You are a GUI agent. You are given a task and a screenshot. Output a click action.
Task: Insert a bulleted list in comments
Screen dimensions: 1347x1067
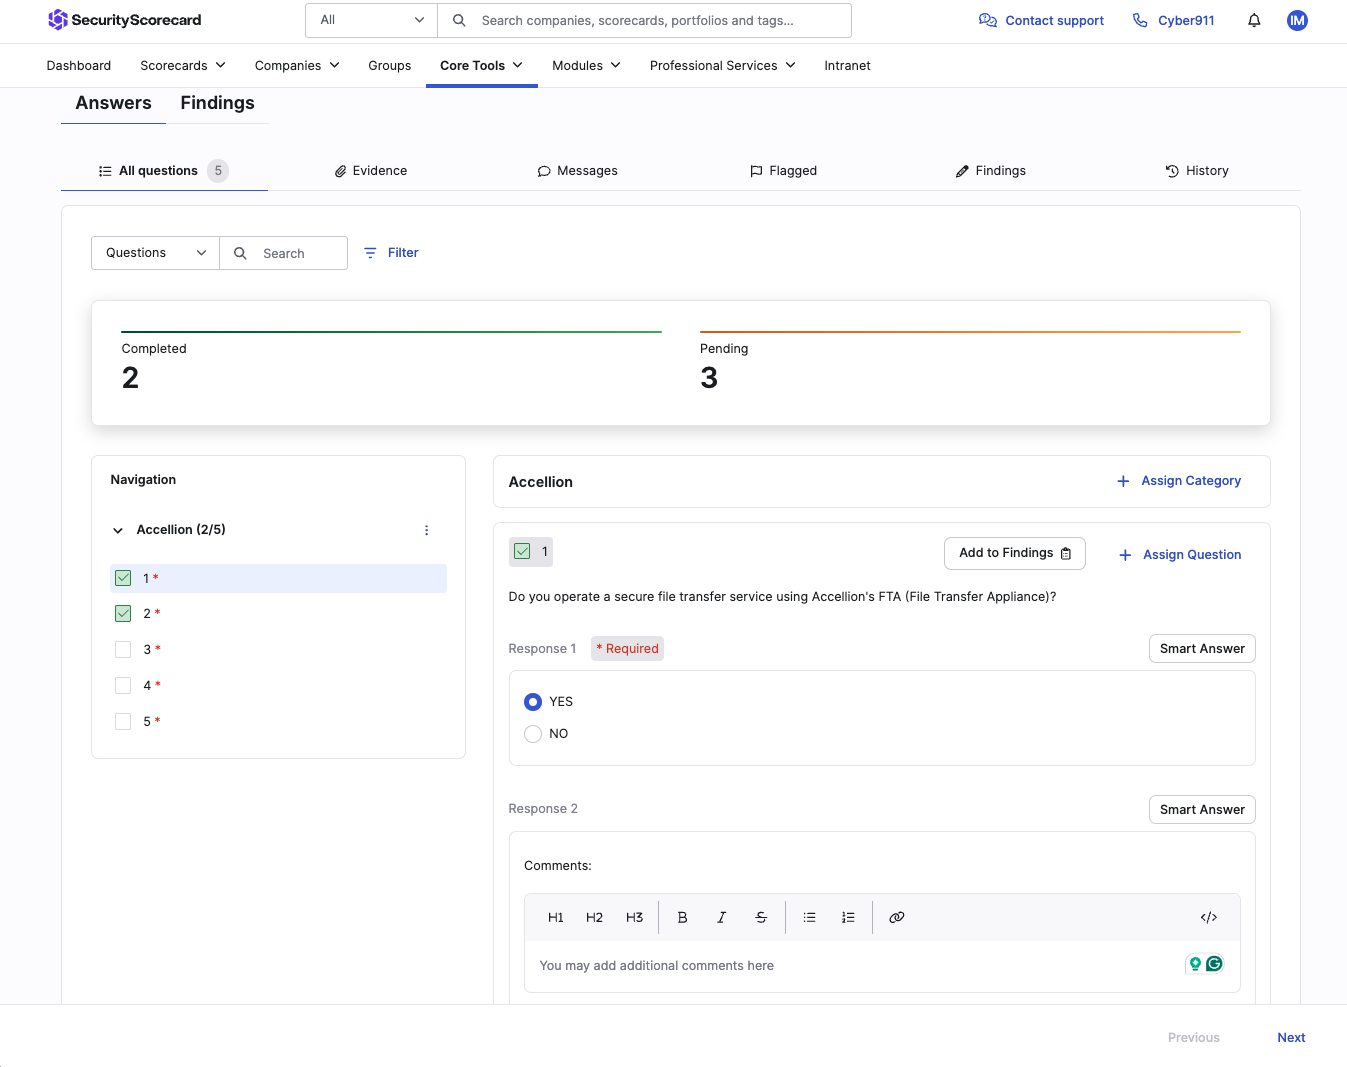pyautogui.click(x=810, y=917)
